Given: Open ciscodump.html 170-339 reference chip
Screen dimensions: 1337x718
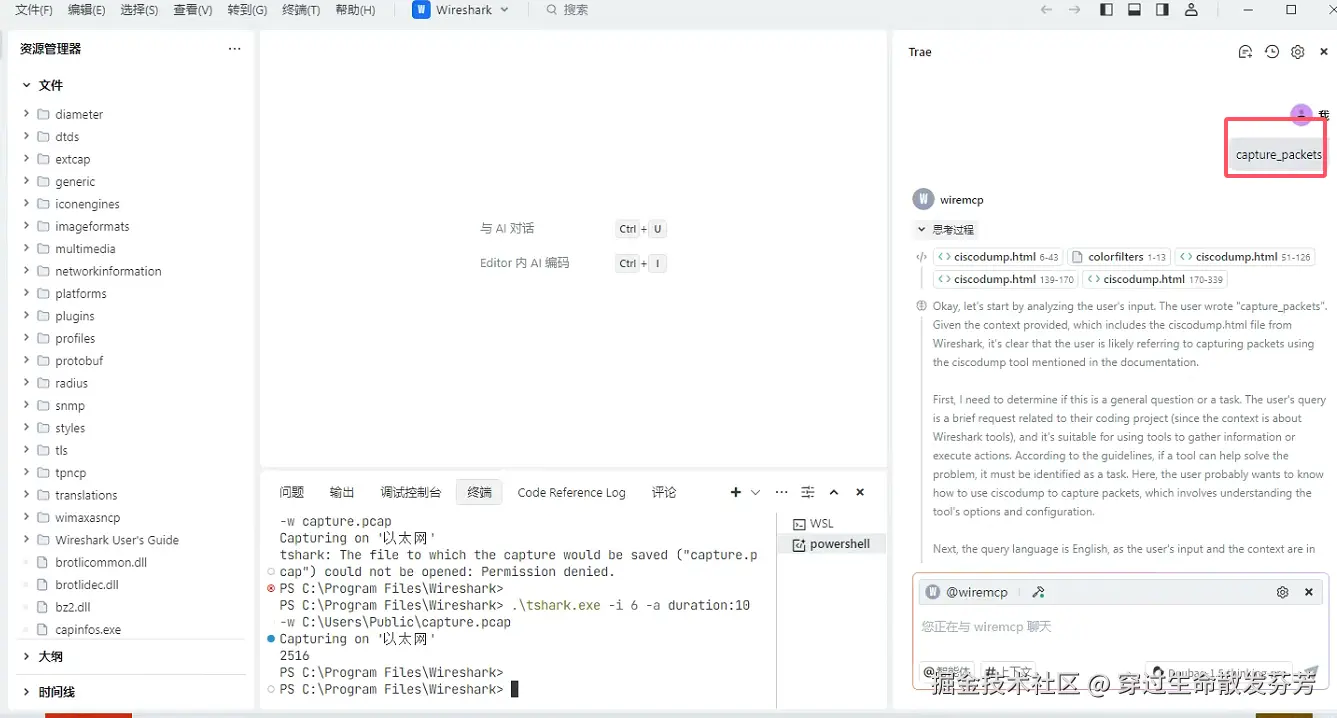Looking at the screenshot, I should (x=1154, y=279).
